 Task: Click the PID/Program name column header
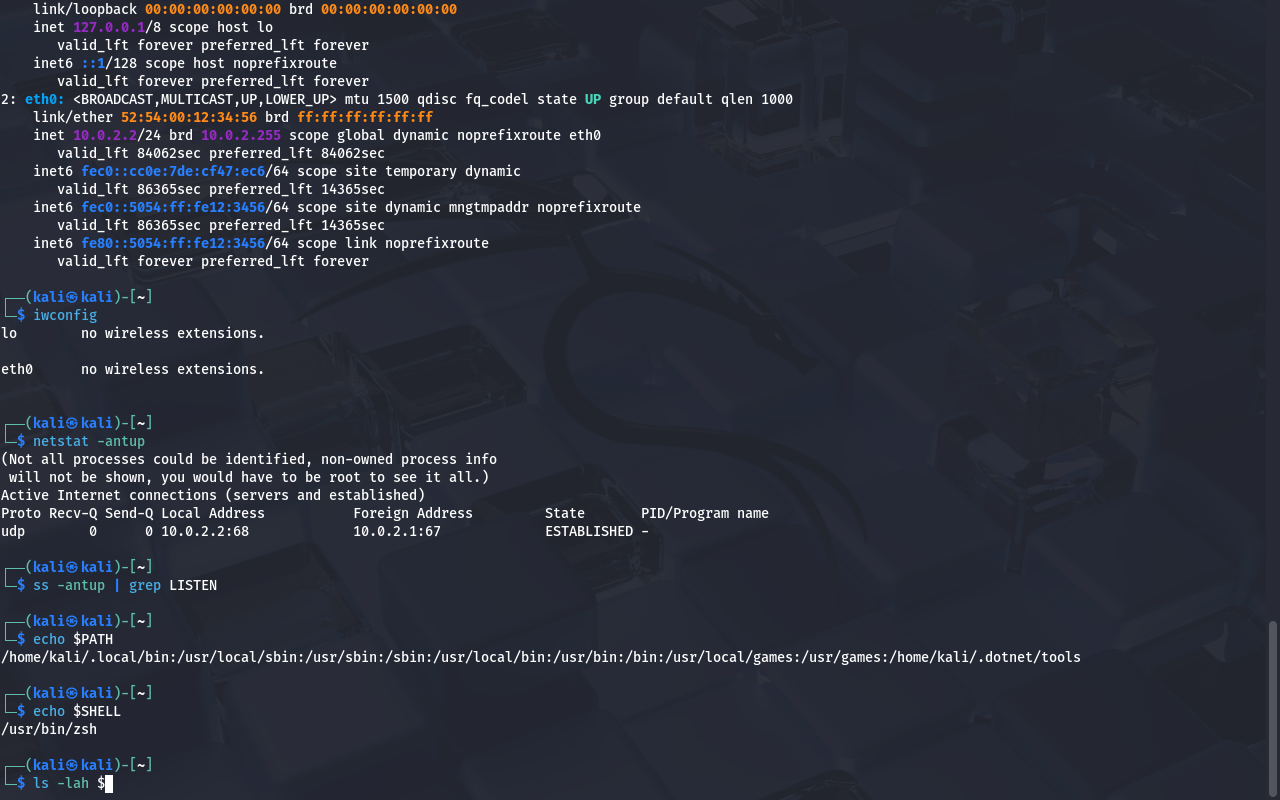[x=705, y=513]
